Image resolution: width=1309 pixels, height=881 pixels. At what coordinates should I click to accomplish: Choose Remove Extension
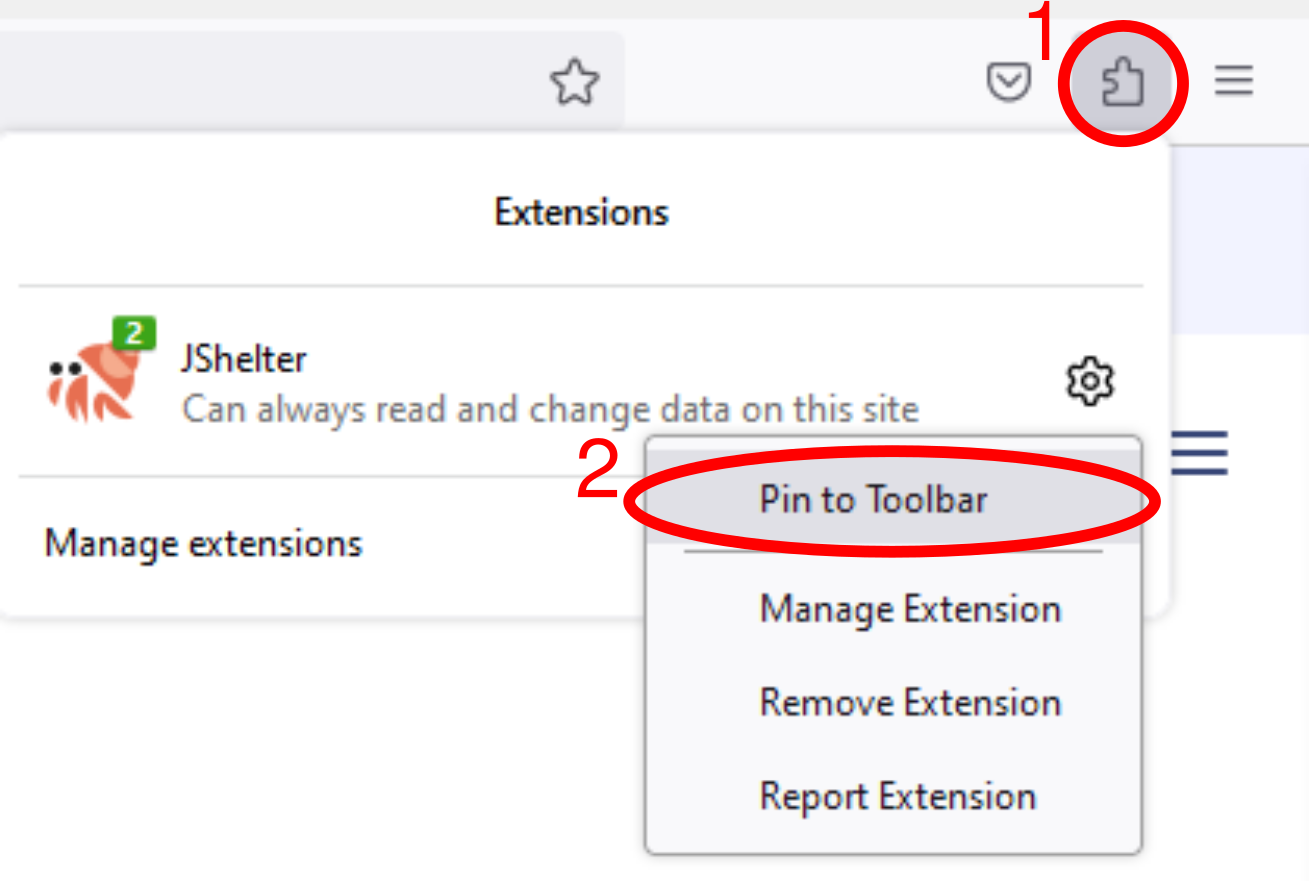tap(911, 702)
